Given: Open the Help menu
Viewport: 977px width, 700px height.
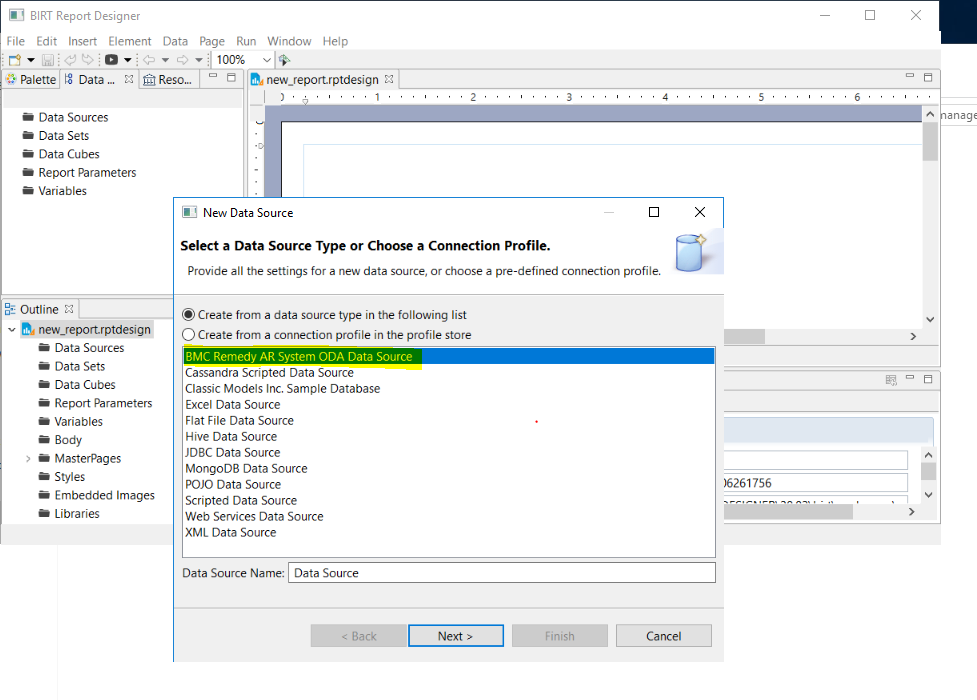Looking at the screenshot, I should click(x=335, y=41).
